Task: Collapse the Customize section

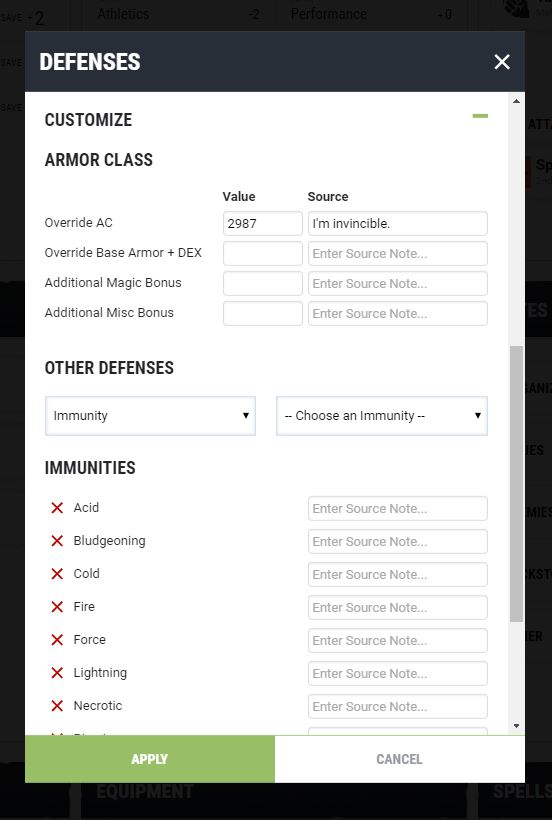Action: pyautogui.click(x=480, y=116)
